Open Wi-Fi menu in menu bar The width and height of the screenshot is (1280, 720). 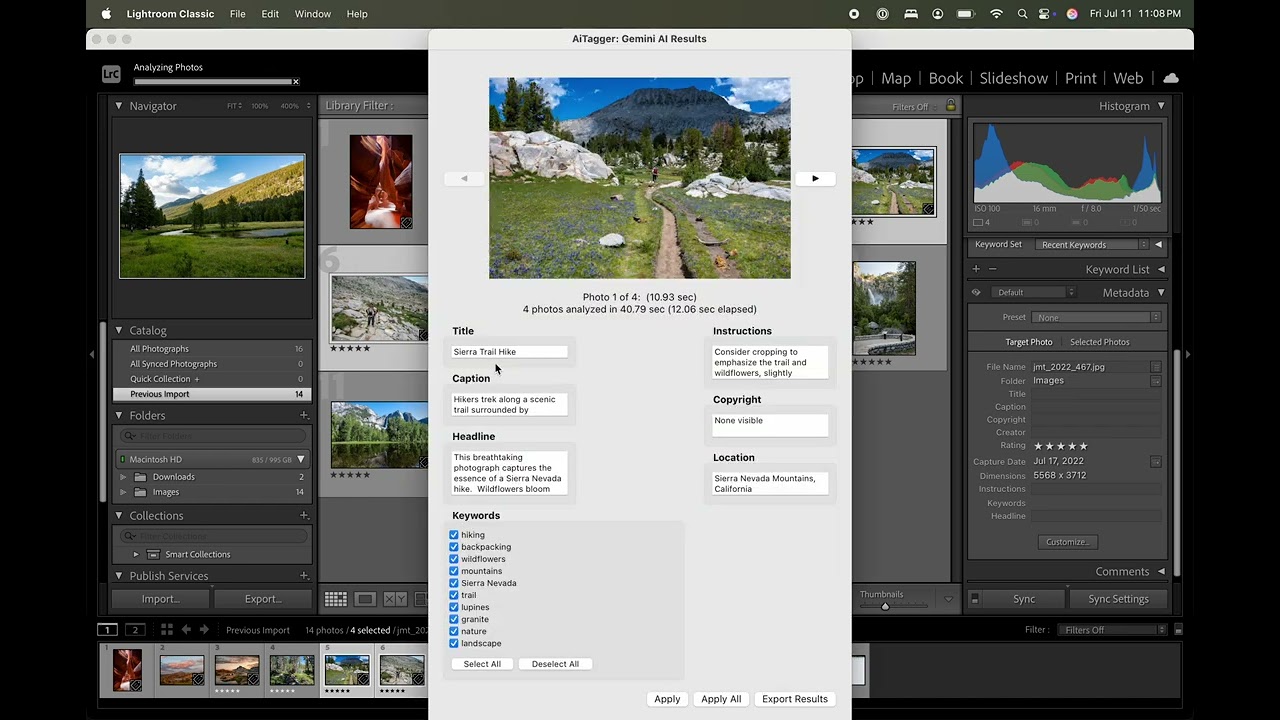pyautogui.click(x=996, y=14)
